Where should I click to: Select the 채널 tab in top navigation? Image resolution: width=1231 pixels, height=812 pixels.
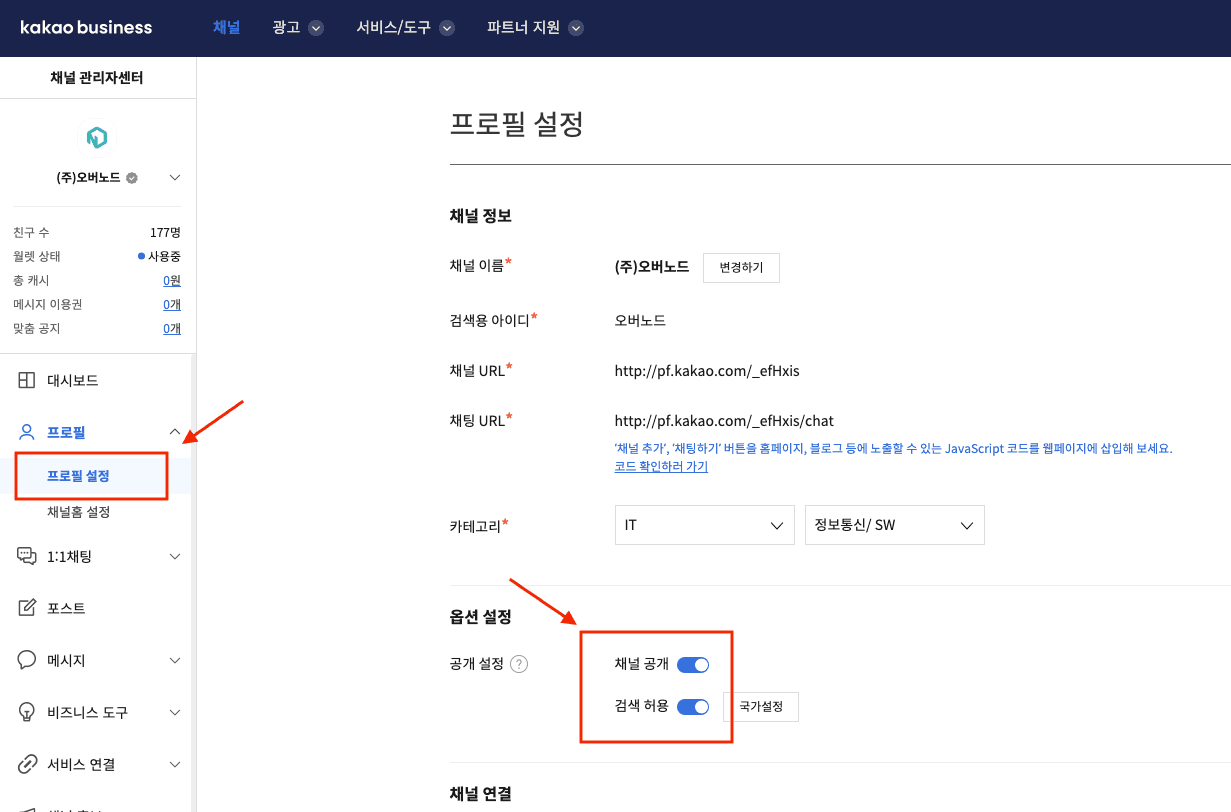tap(227, 28)
